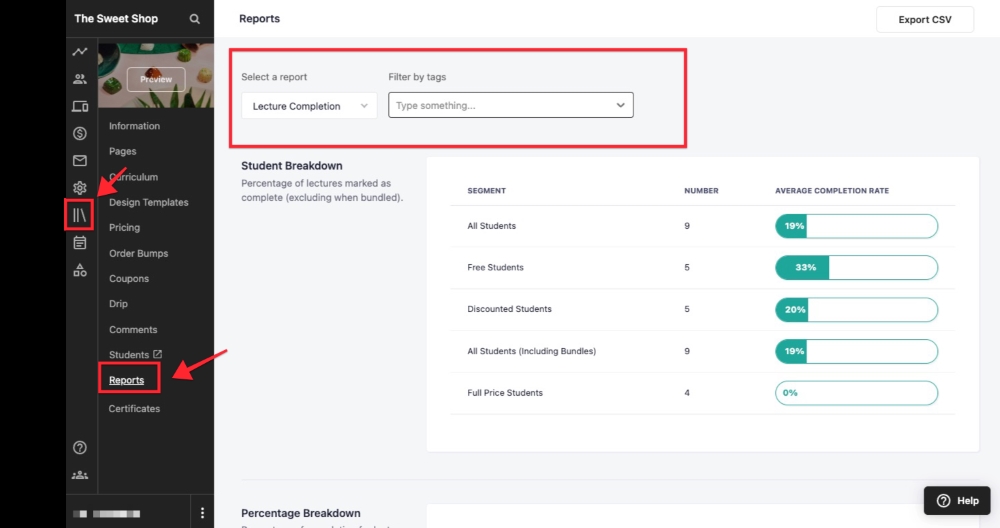Click the Reports page title

point(260,18)
